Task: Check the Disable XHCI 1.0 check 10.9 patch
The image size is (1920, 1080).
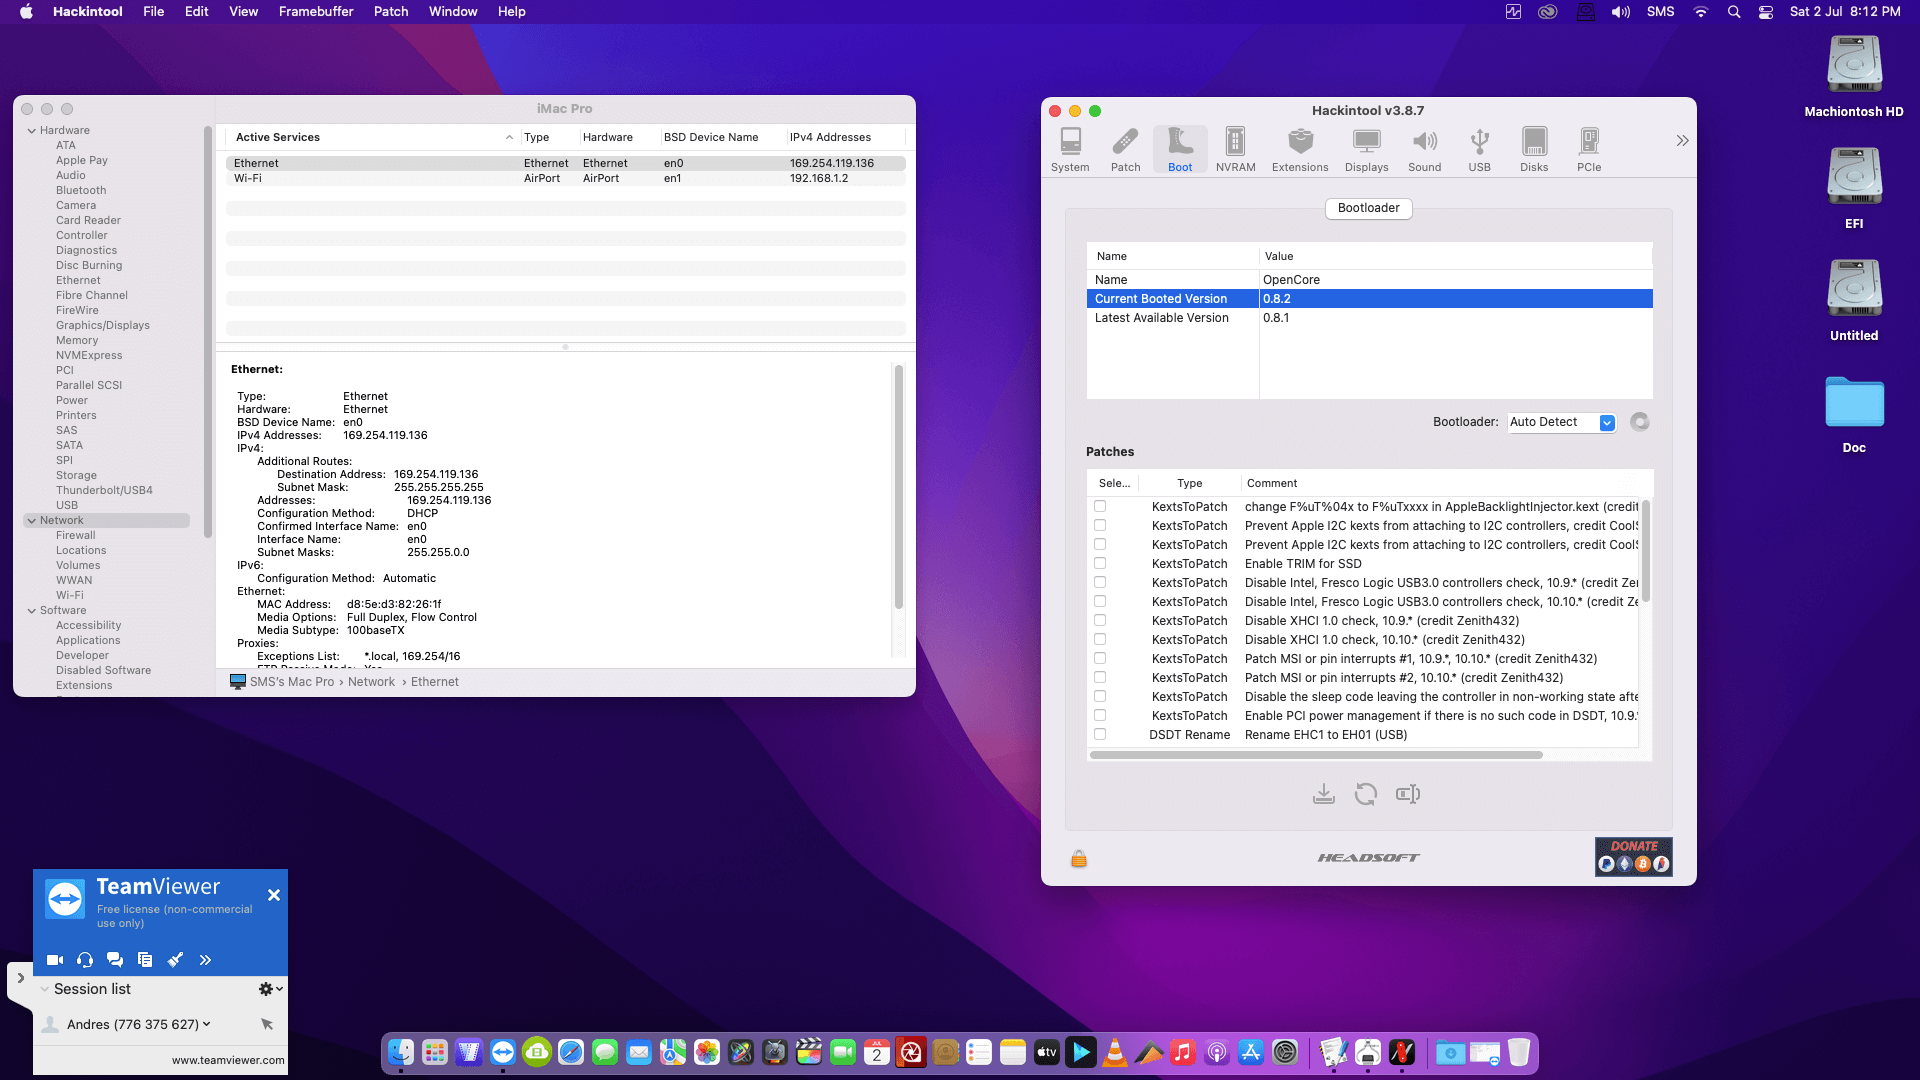Action: pyautogui.click(x=1100, y=620)
